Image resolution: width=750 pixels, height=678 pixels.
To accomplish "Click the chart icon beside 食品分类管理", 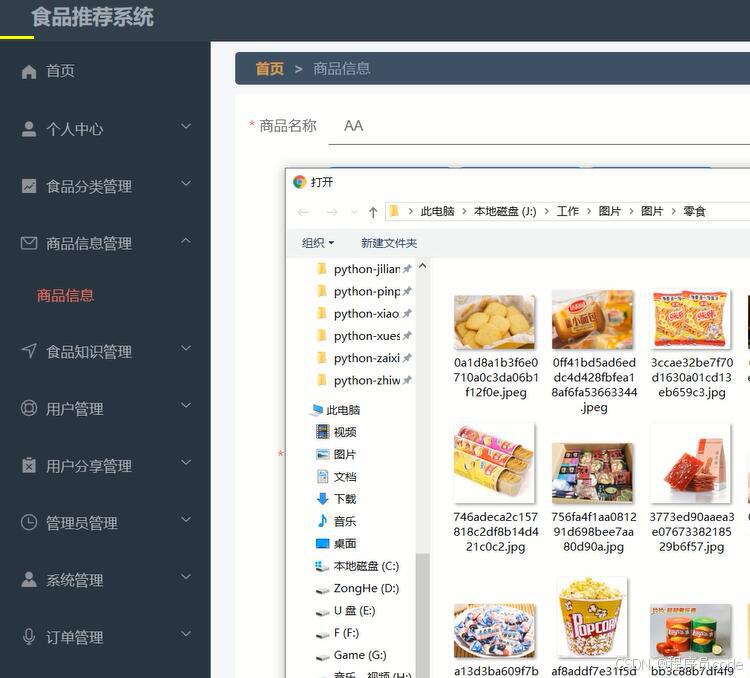I will (29, 186).
